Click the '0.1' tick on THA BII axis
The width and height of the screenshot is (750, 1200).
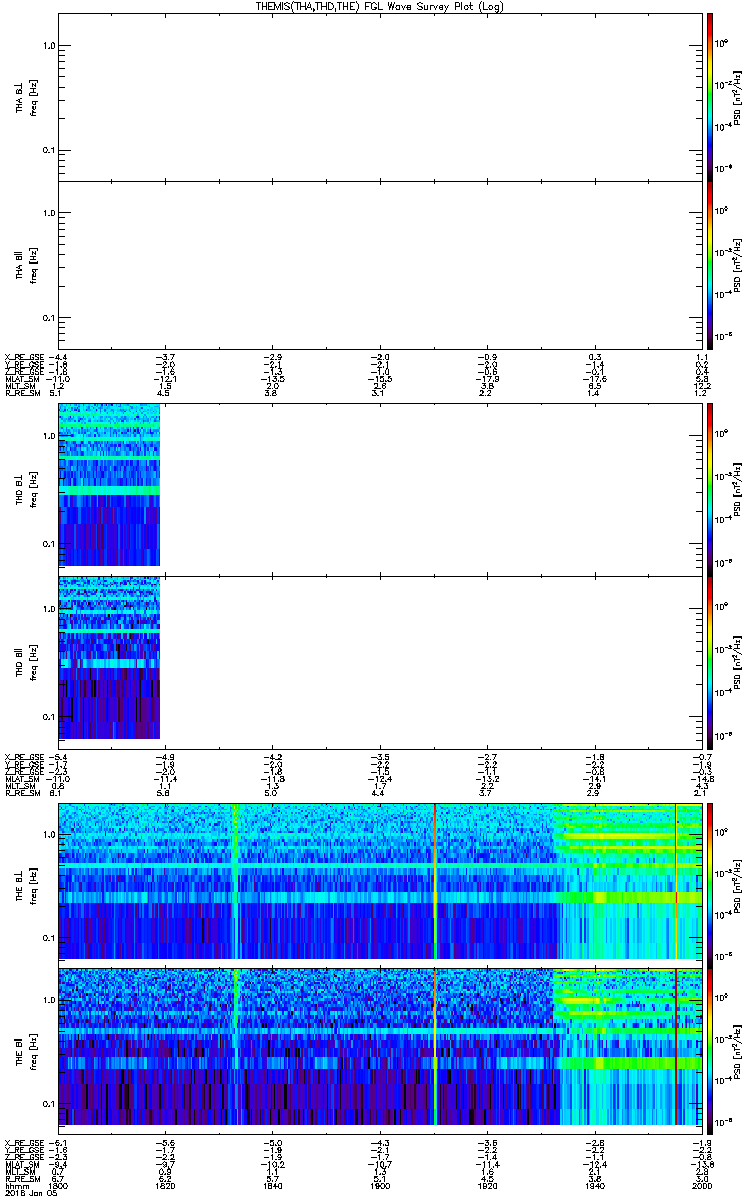pos(48,318)
